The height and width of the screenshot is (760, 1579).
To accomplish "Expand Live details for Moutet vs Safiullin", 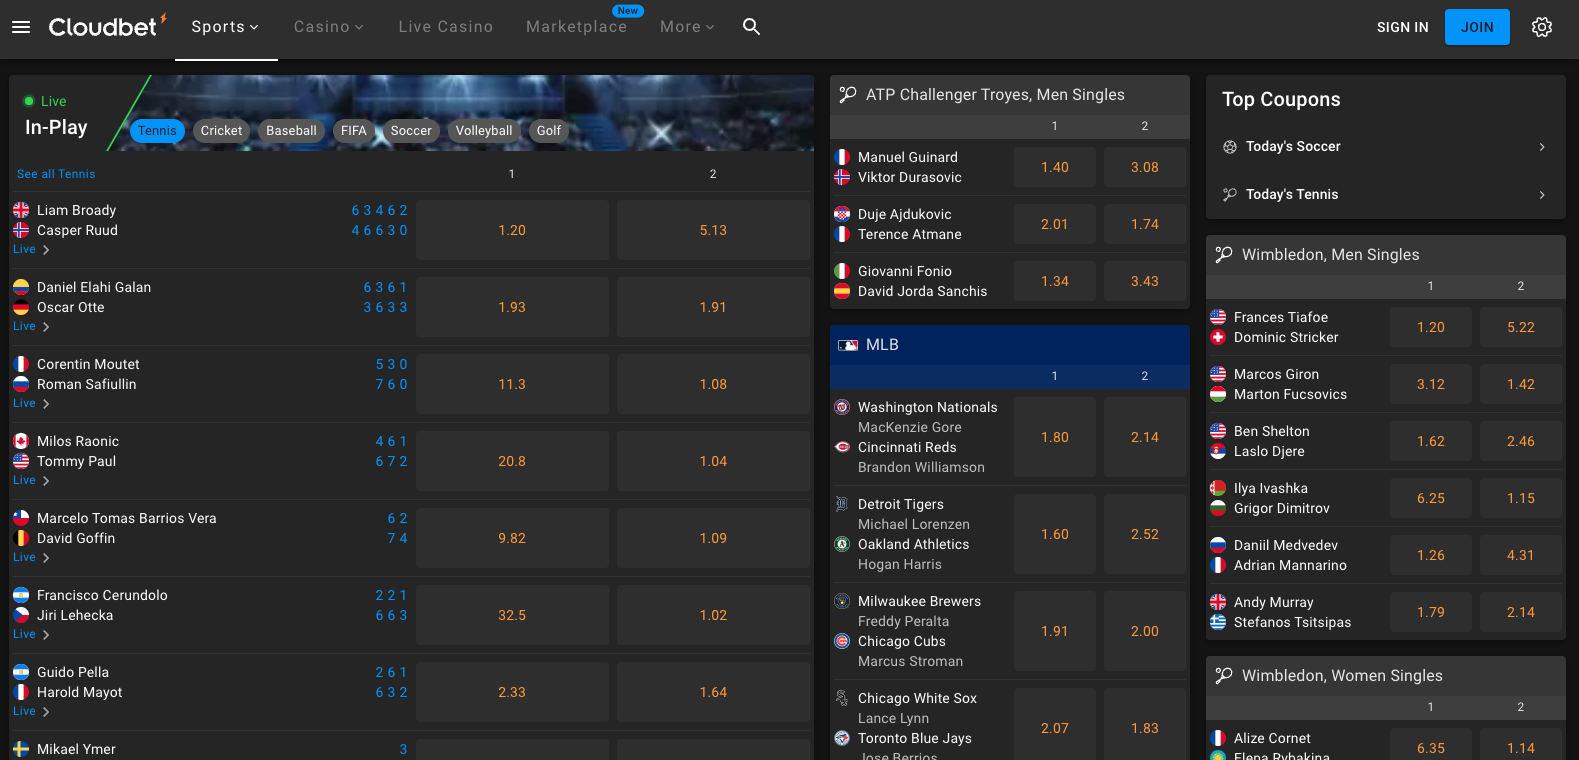I will click(x=31, y=404).
